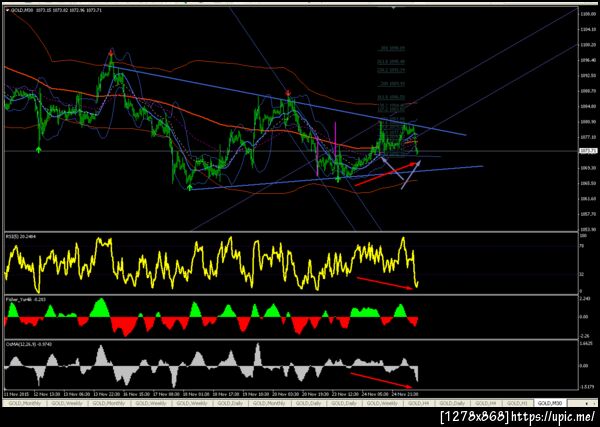
Task: Select the RSI(5) 20.2484 indicator label
Action: (19, 237)
